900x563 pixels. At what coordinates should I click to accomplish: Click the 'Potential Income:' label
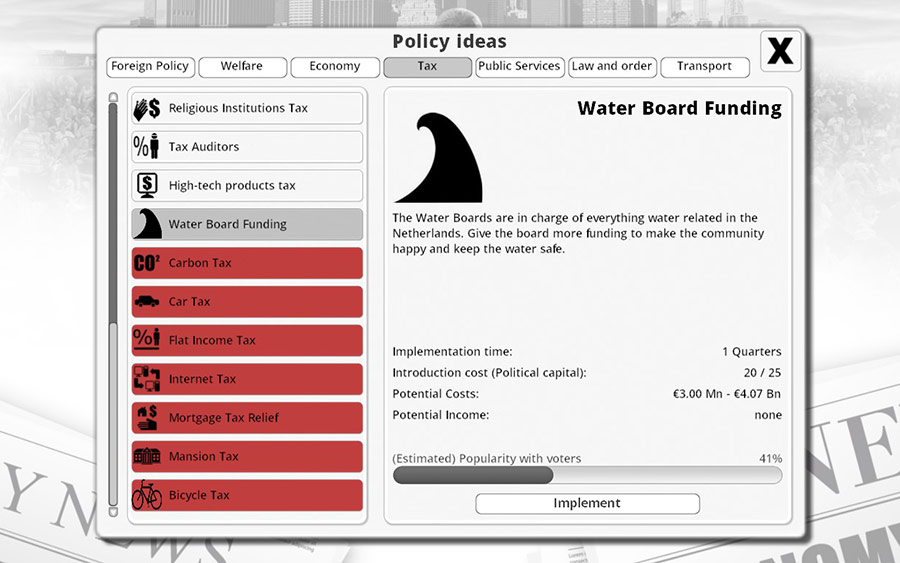441,415
